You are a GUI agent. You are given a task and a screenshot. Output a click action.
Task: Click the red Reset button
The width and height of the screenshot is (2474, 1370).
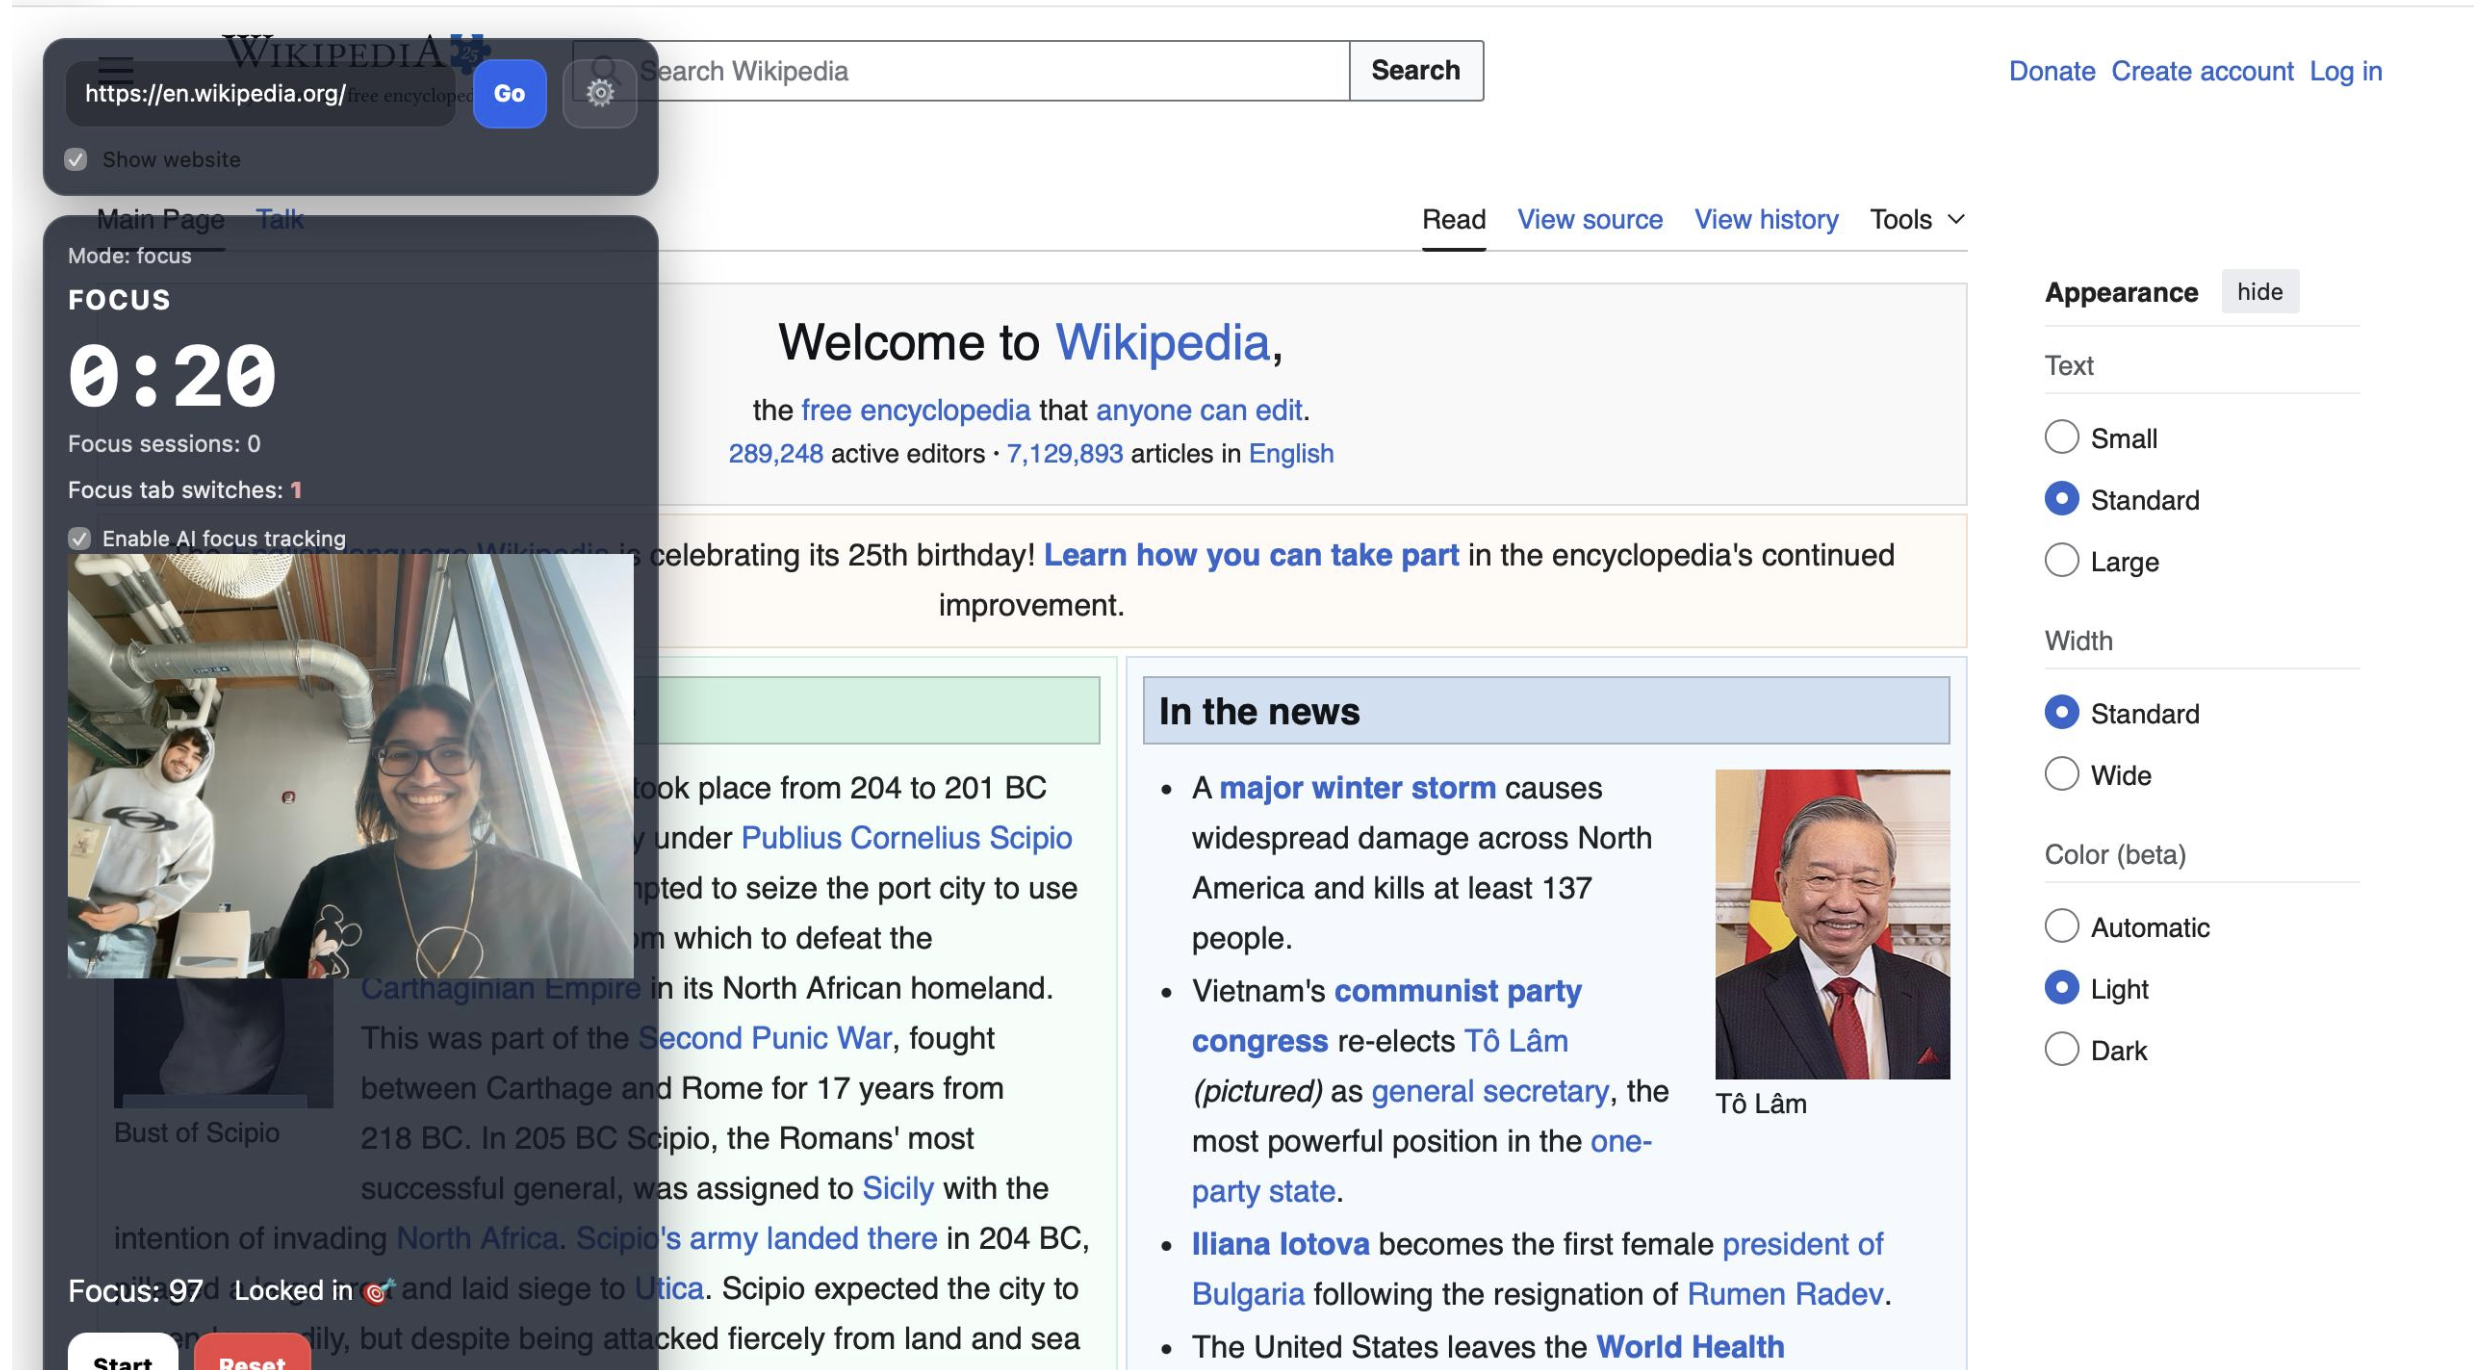pyautogui.click(x=252, y=1356)
